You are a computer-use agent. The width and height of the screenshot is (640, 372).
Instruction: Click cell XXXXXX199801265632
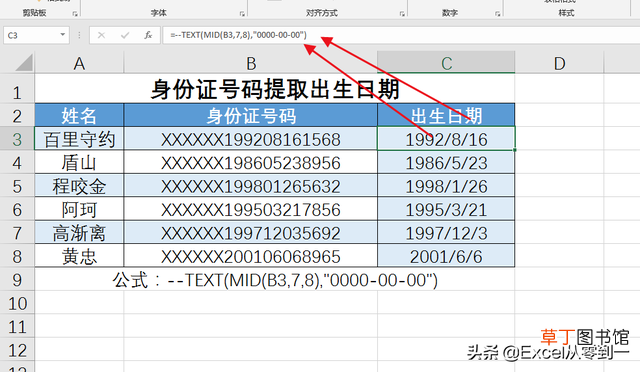[251, 186]
